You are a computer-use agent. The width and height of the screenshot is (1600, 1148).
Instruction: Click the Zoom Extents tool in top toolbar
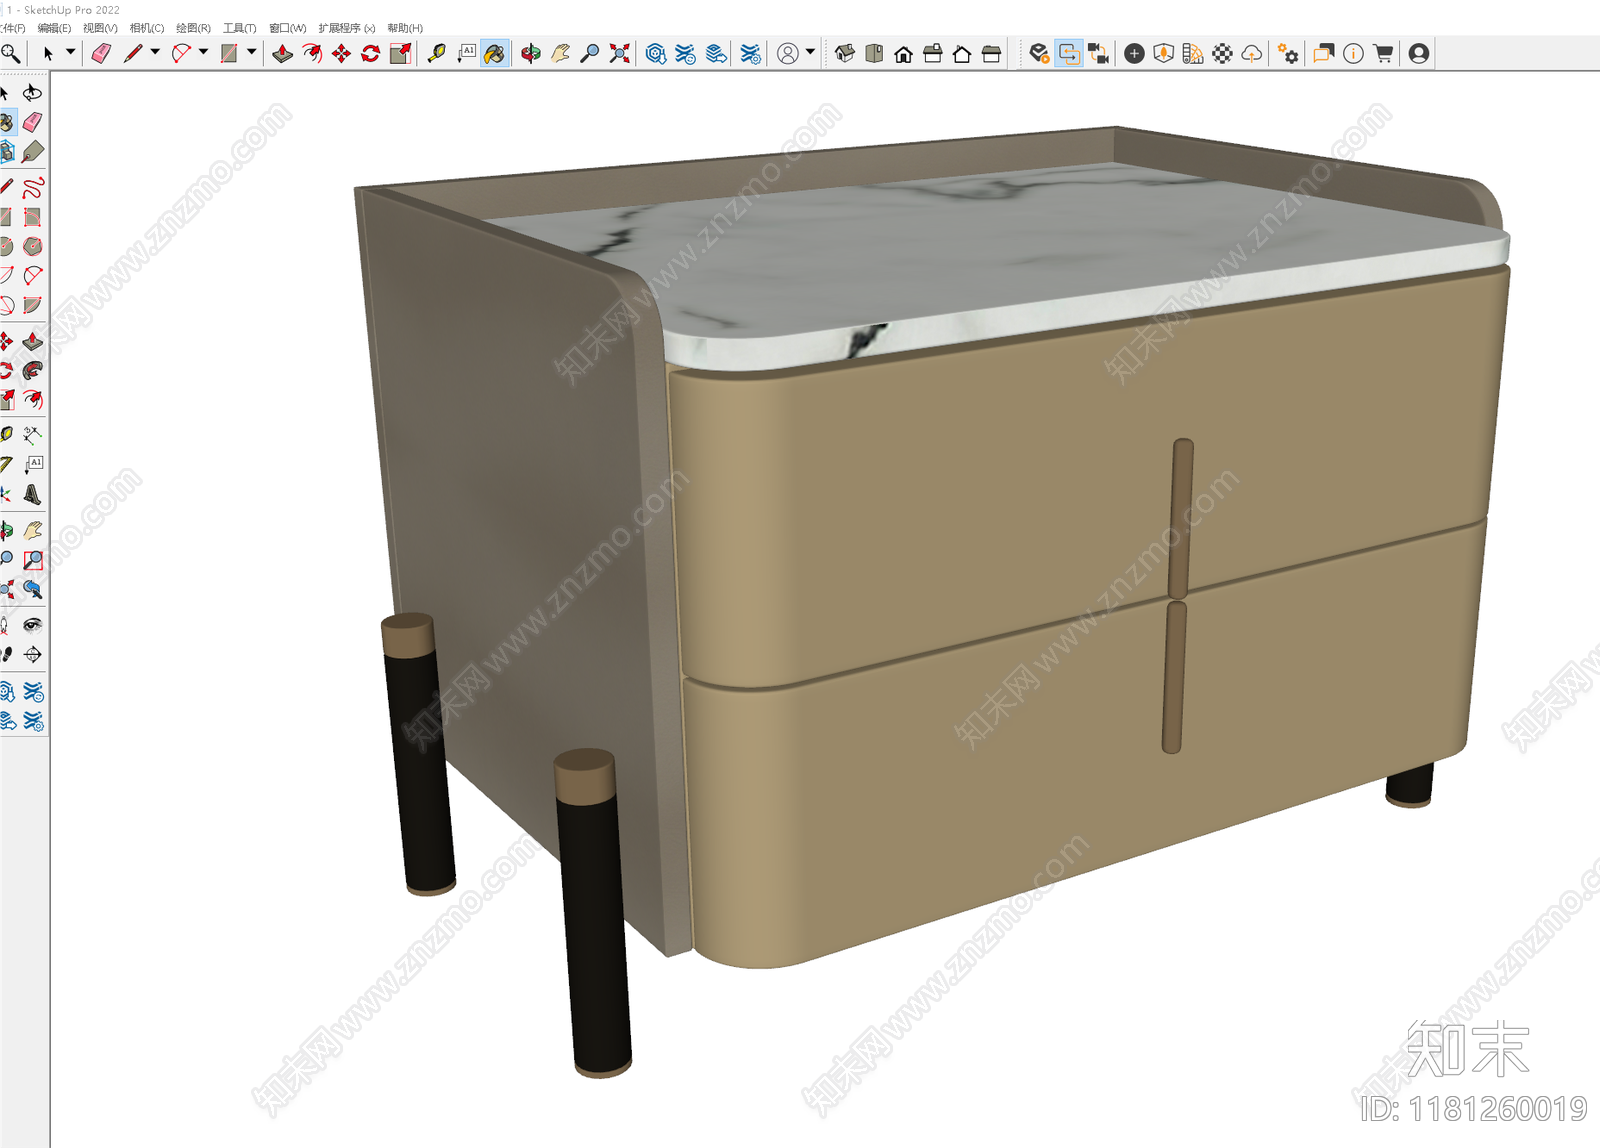tap(620, 54)
